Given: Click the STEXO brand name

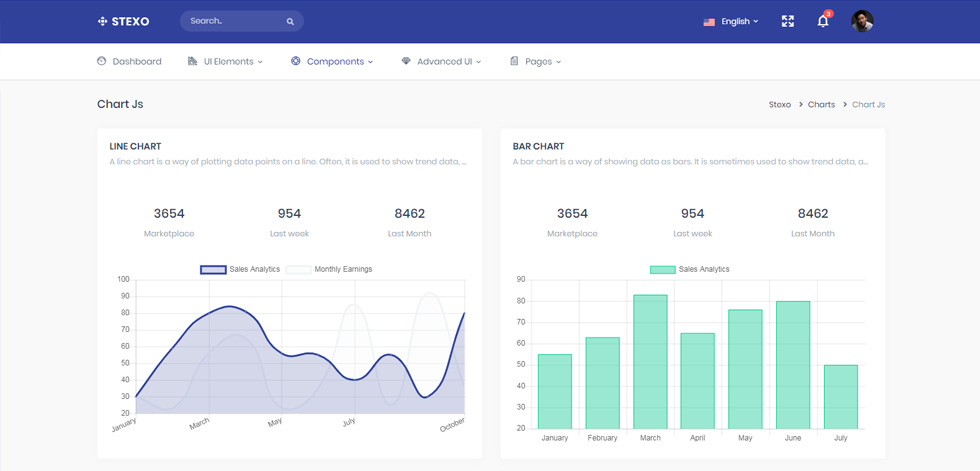Looking at the screenshot, I should tap(130, 21).
